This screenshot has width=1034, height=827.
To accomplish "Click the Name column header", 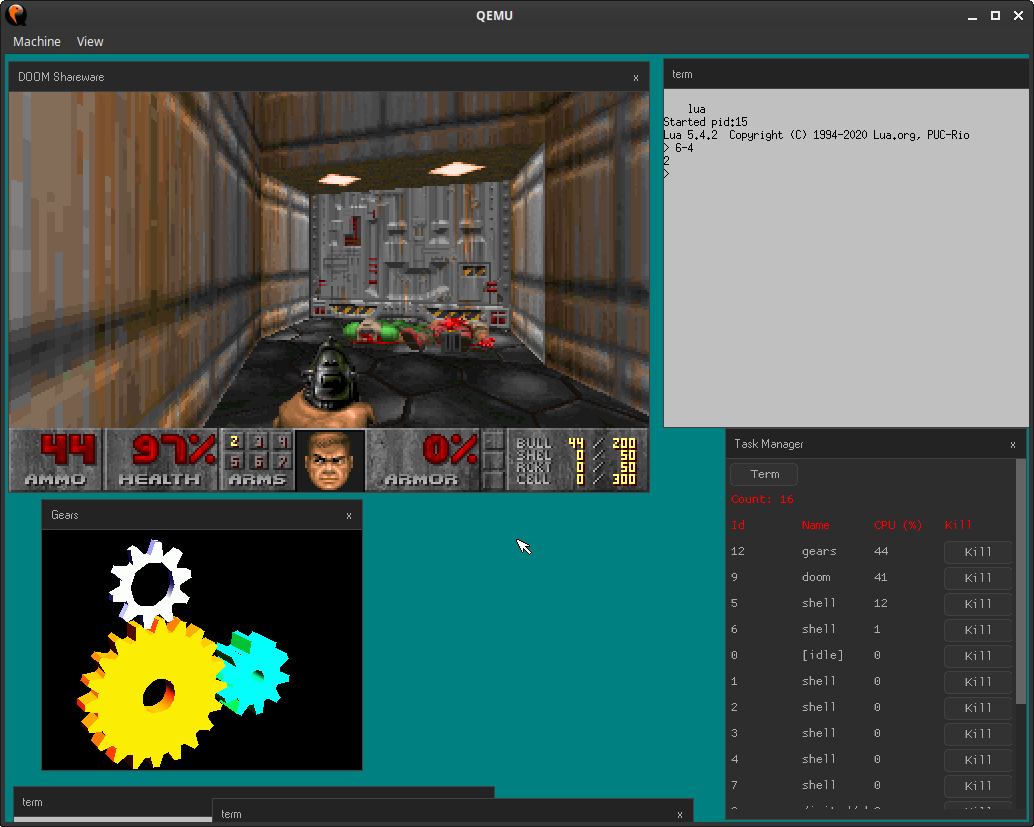I will click(x=816, y=525).
